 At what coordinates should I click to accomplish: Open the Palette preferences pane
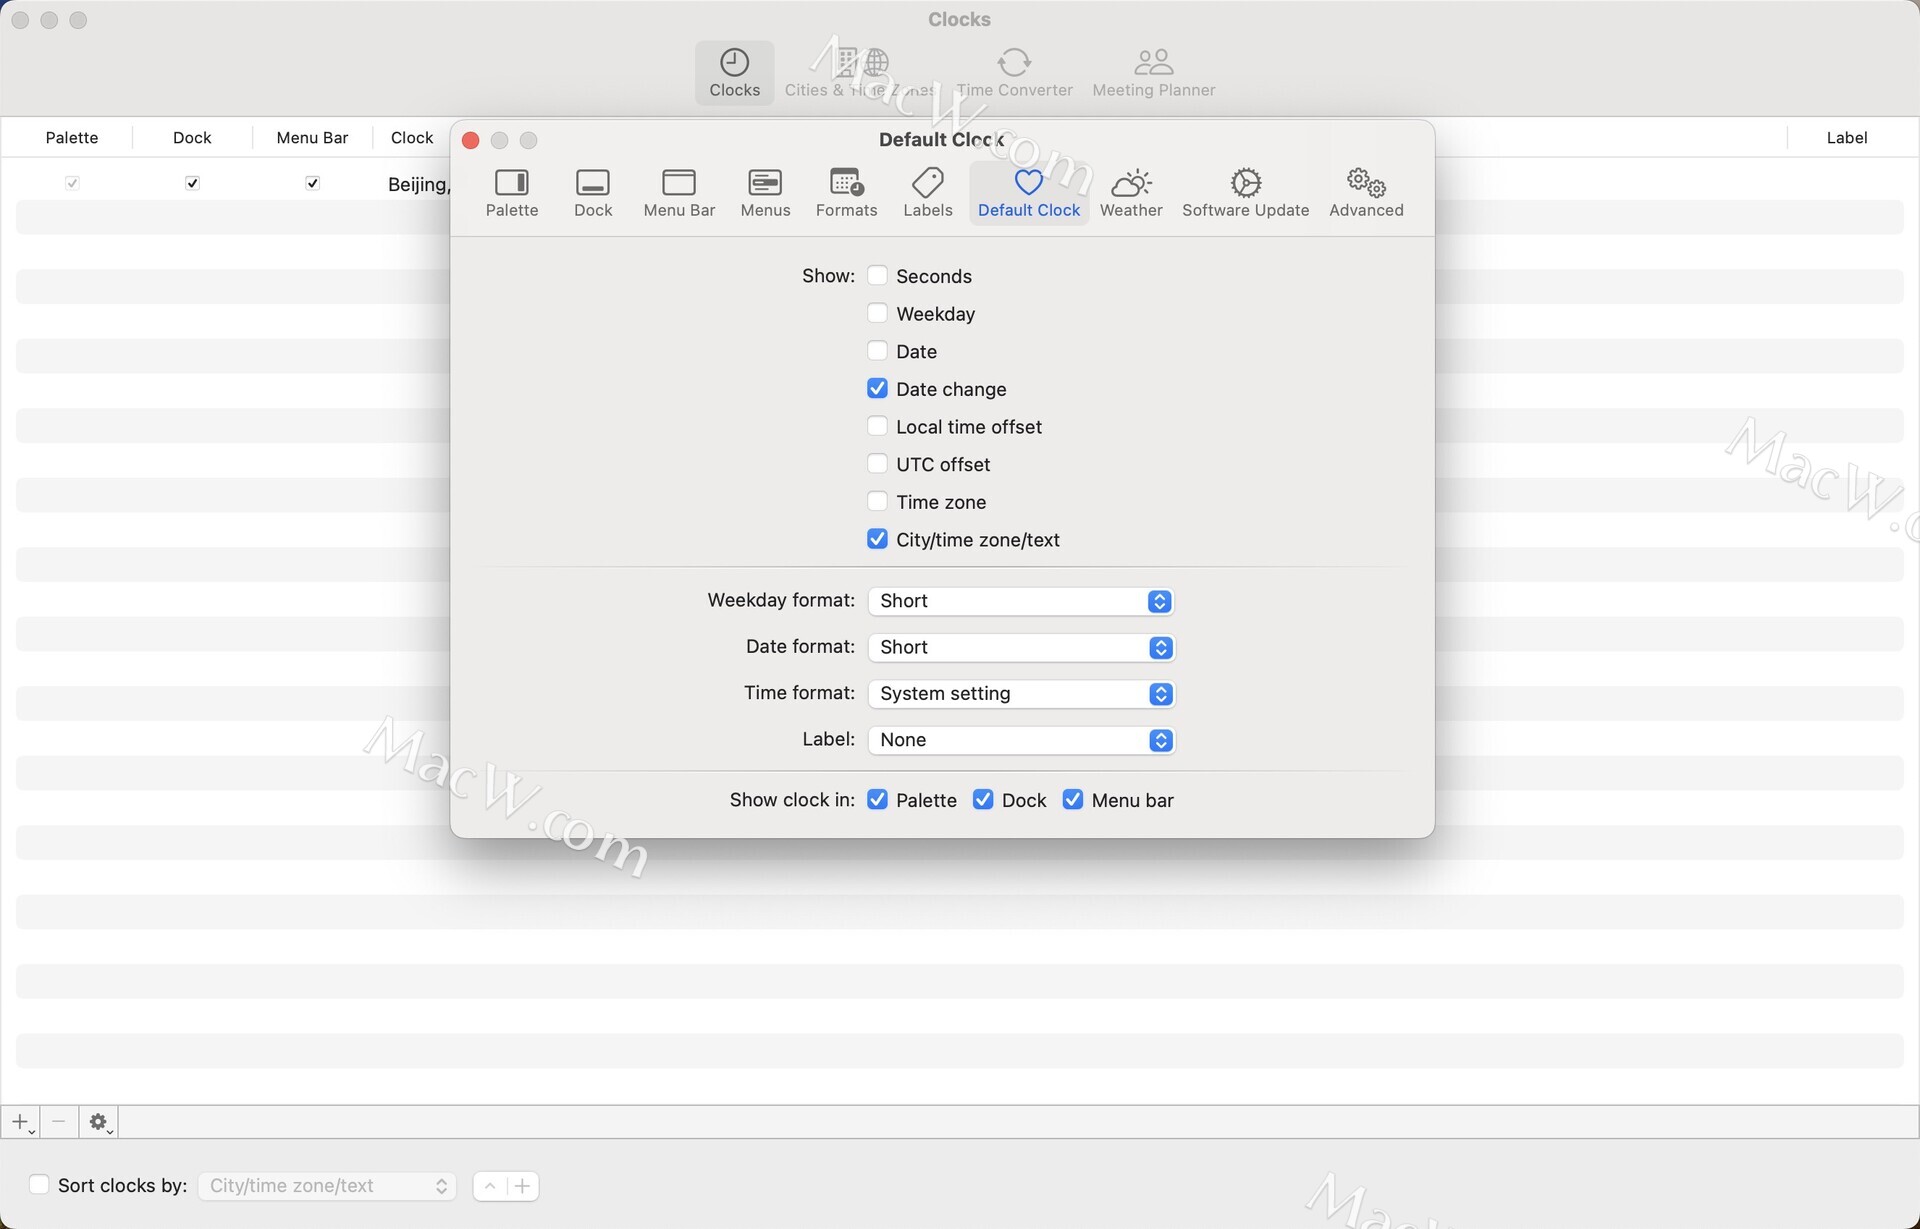[x=511, y=193]
